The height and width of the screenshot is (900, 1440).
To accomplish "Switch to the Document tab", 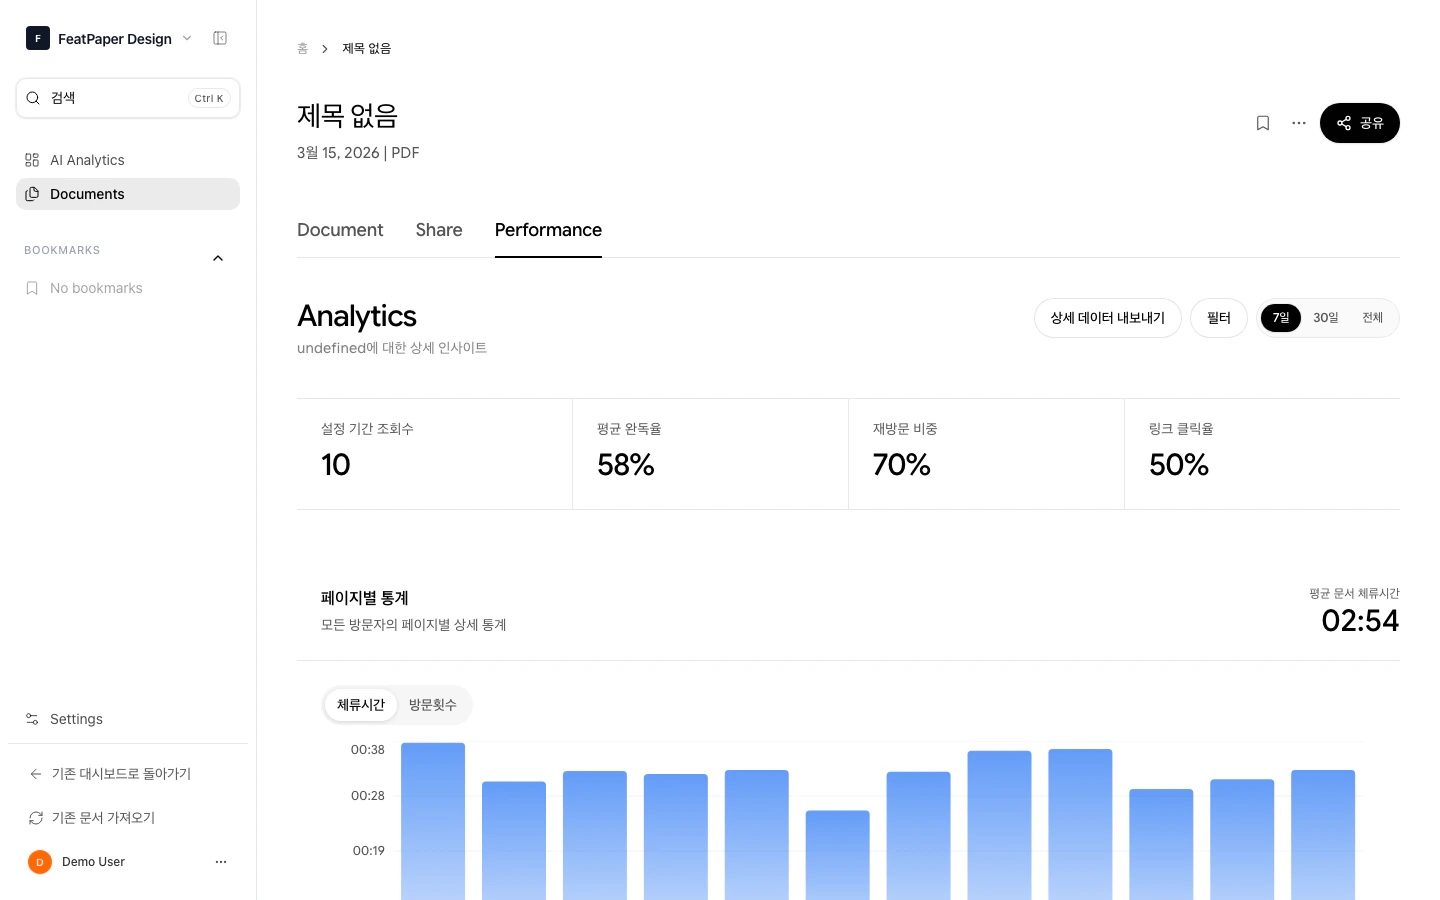I will 340,230.
